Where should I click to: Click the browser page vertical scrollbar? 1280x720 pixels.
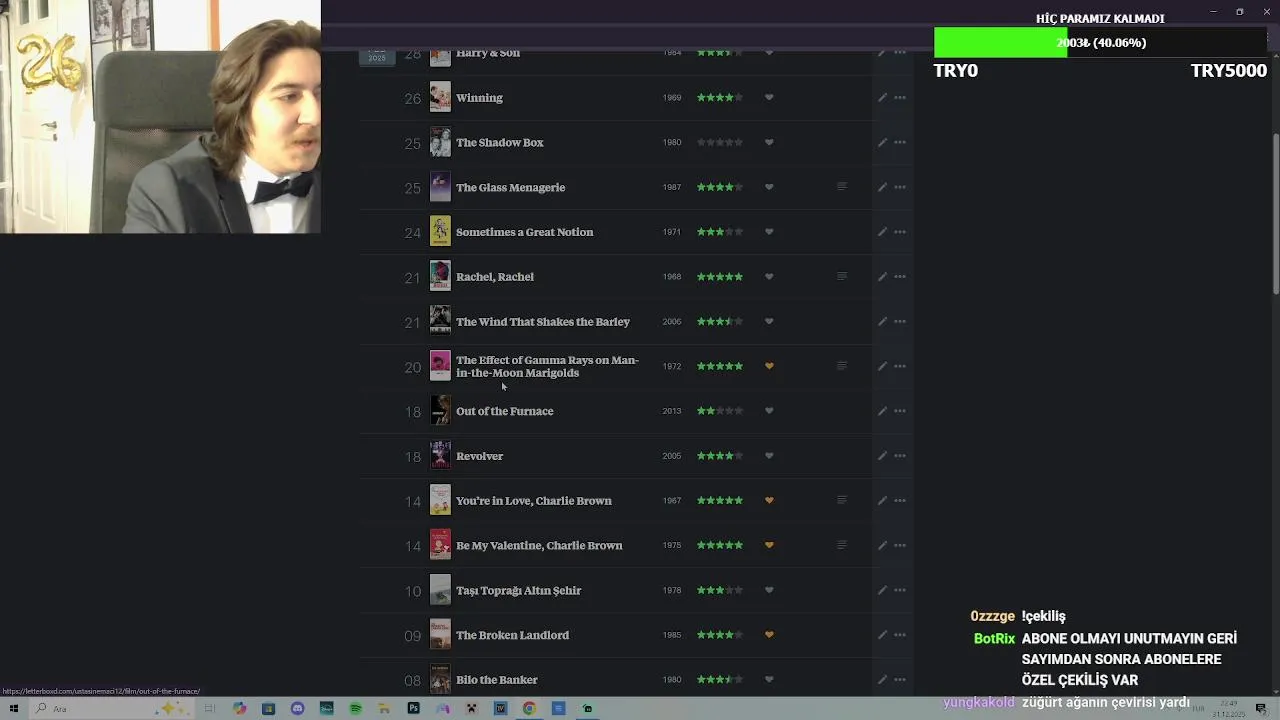click(1275, 215)
